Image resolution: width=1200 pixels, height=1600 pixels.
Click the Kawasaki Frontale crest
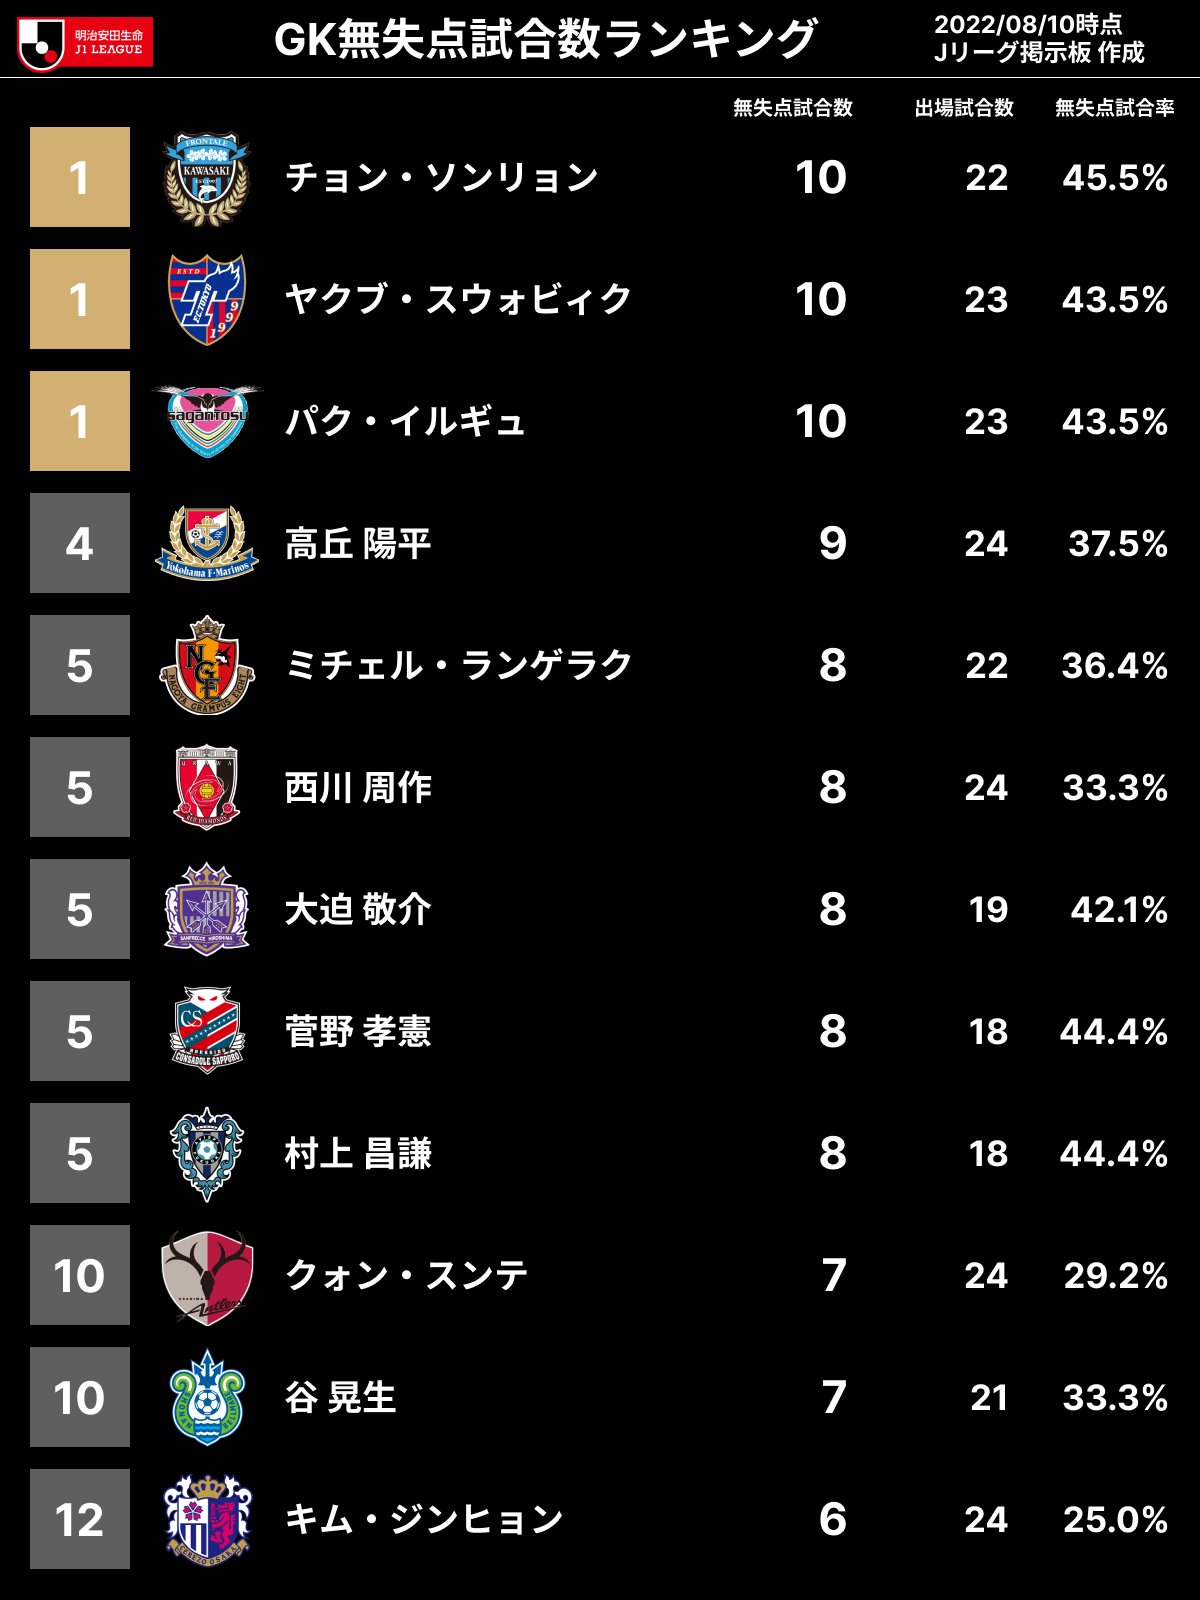click(207, 178)
